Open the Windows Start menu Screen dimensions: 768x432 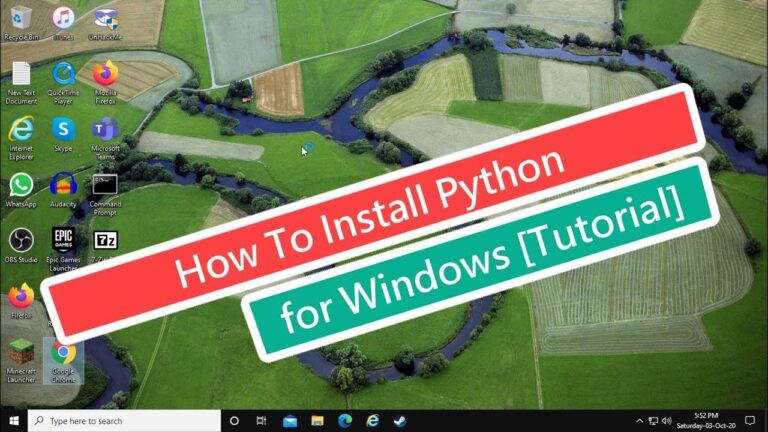(x=14, y=421)
